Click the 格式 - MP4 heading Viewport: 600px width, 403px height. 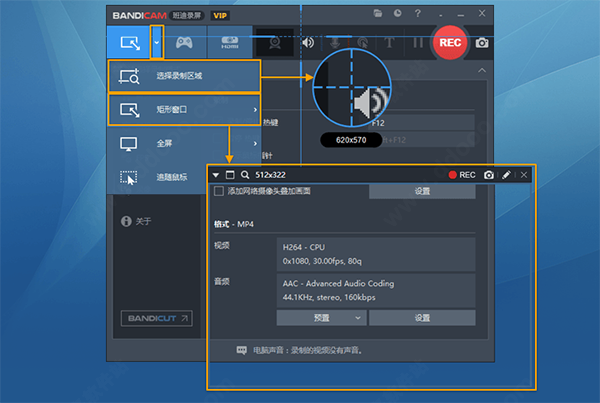tap(233, 224)
